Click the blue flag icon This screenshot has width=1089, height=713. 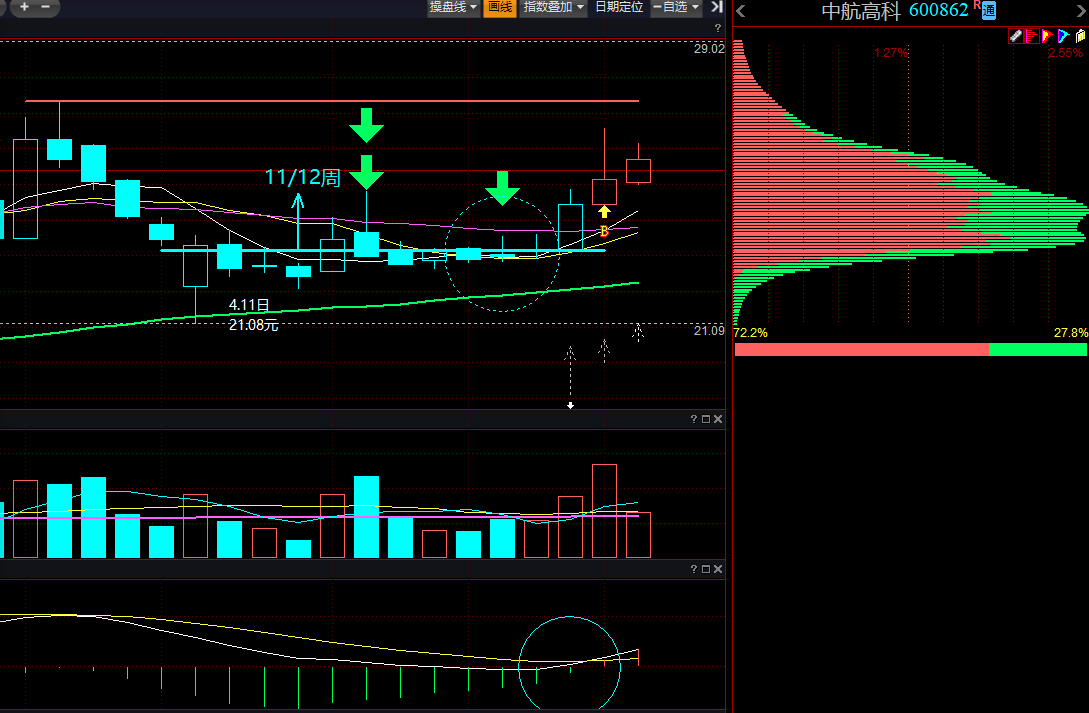(1063, 36)
